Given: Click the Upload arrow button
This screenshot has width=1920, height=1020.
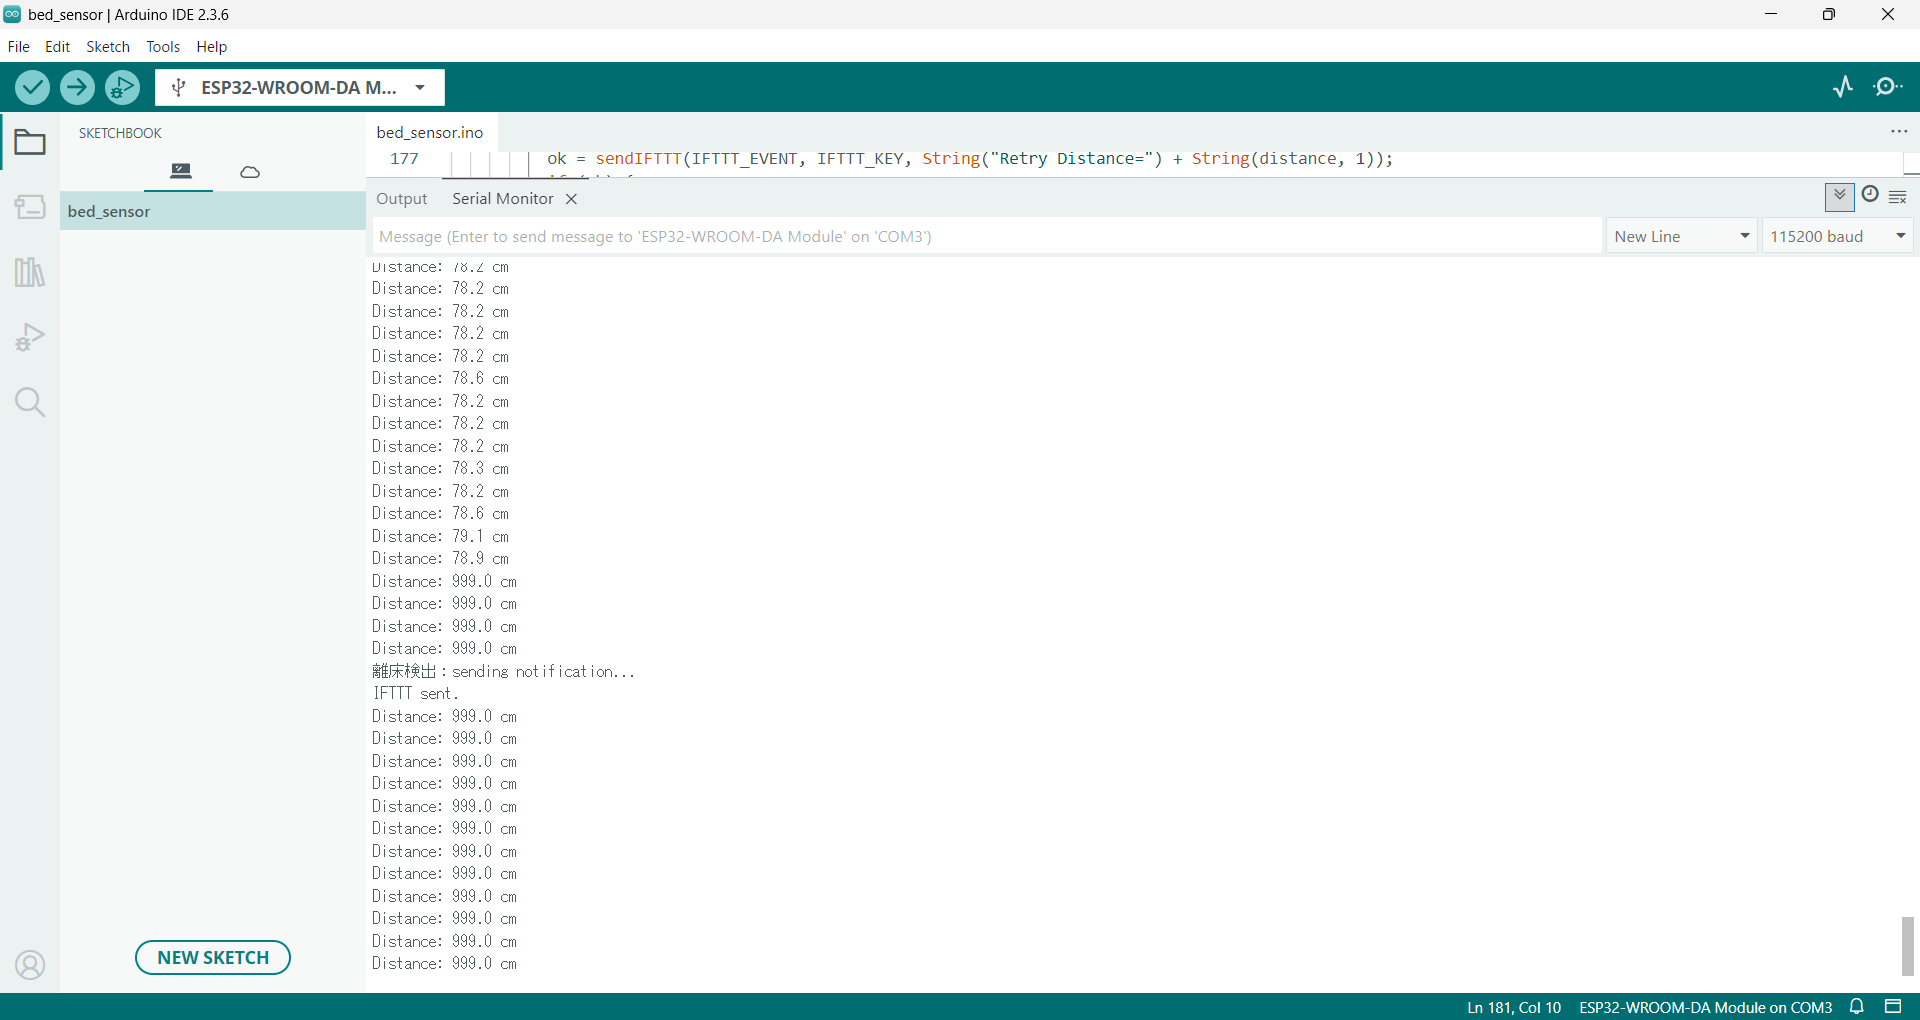Looking at the screenshot, I should tap(77, 88).
